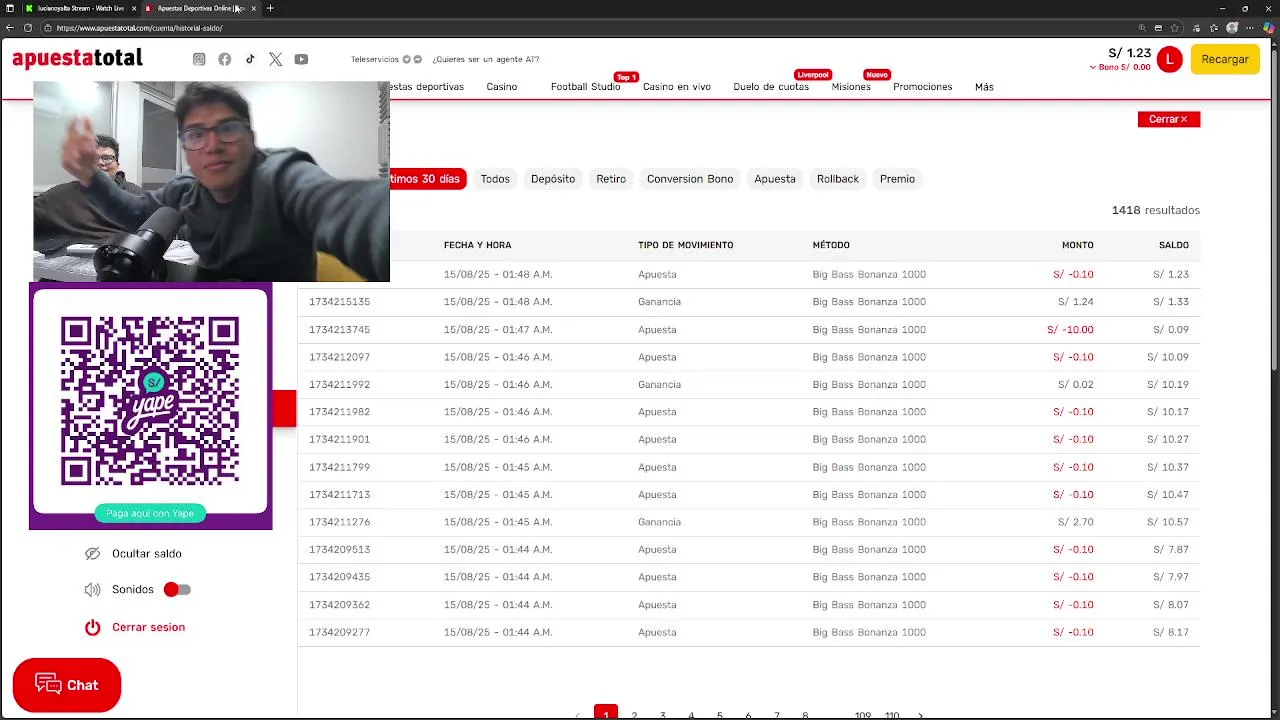This screenshot has height=720, width=1280.
Task: Open the Chat support button
Action: point(67,685)
